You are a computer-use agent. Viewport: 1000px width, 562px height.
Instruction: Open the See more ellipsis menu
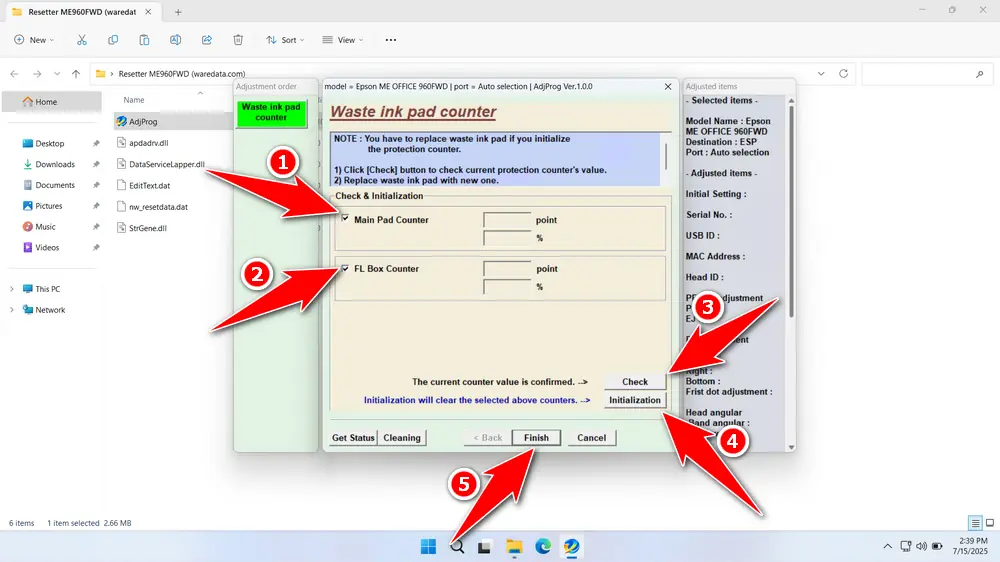390,40
